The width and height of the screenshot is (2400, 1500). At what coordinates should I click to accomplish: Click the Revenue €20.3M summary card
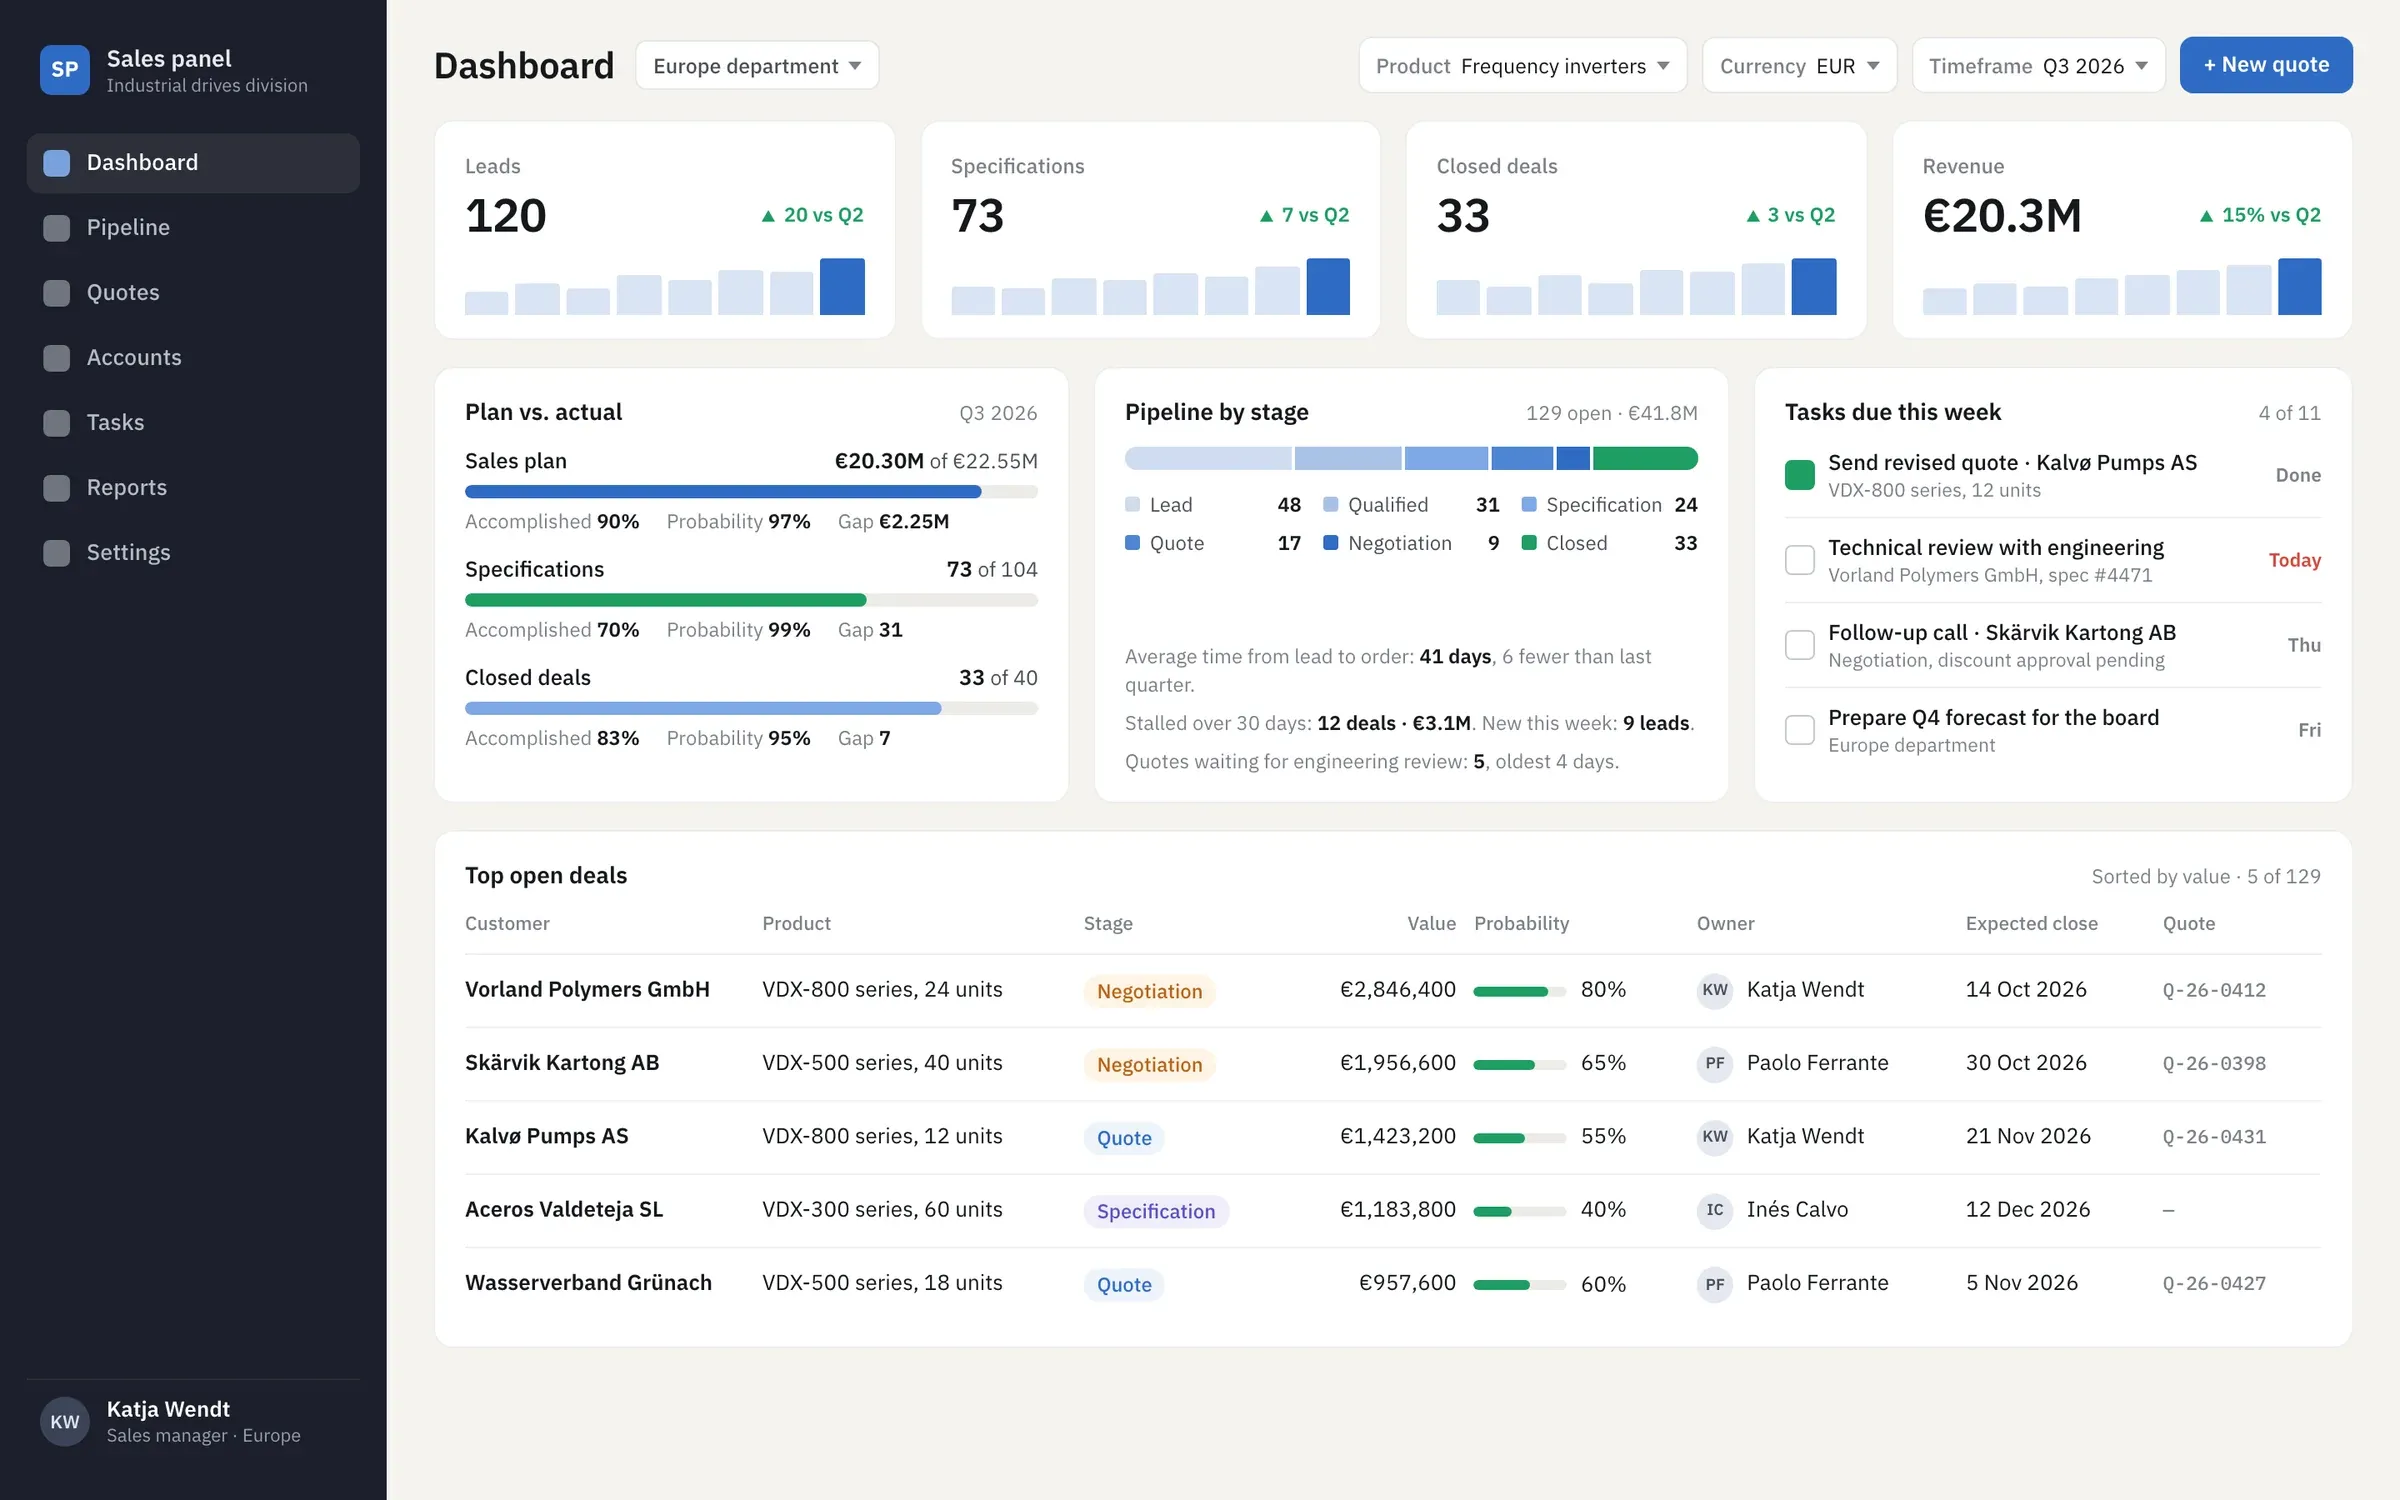(x=2122, y=230)
